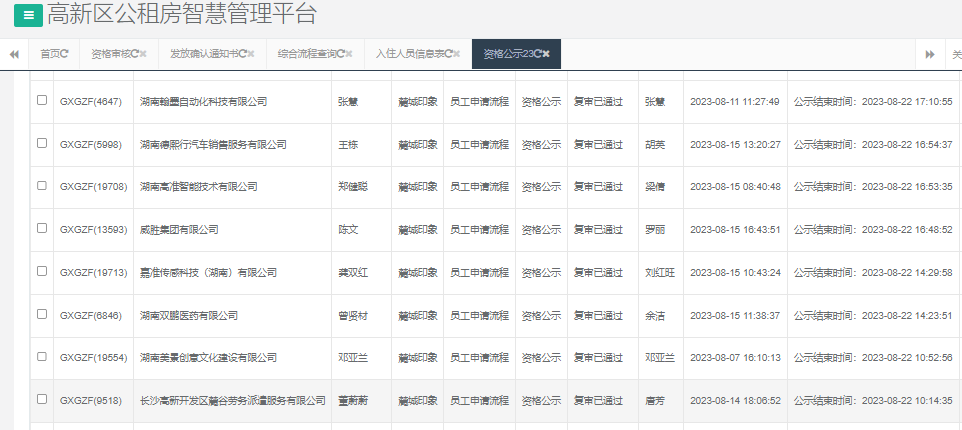Click ID cell GXGZF(4647)
Screen dimensions: 962x430
coord(91,102)
